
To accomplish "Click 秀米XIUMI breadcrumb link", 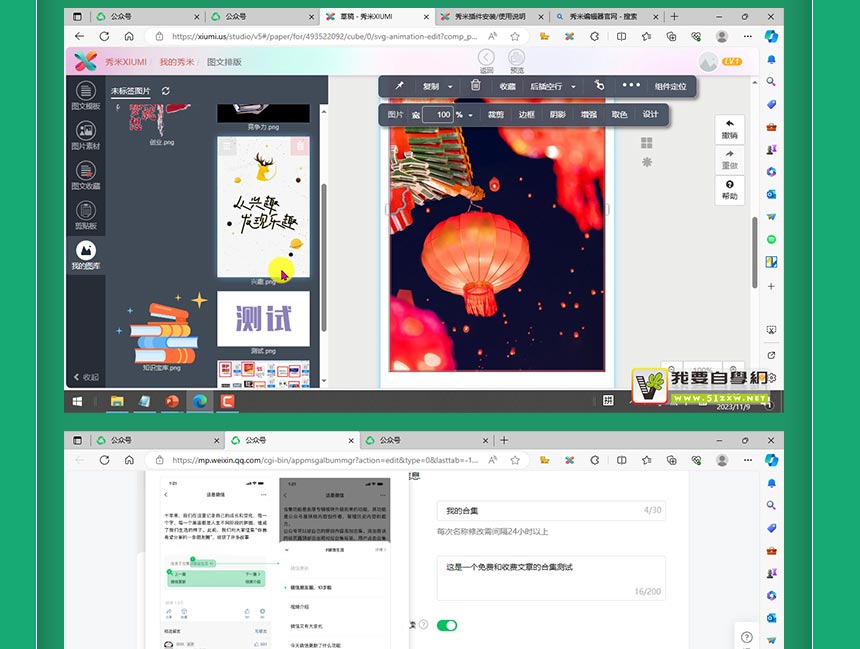I will (126, 62).
